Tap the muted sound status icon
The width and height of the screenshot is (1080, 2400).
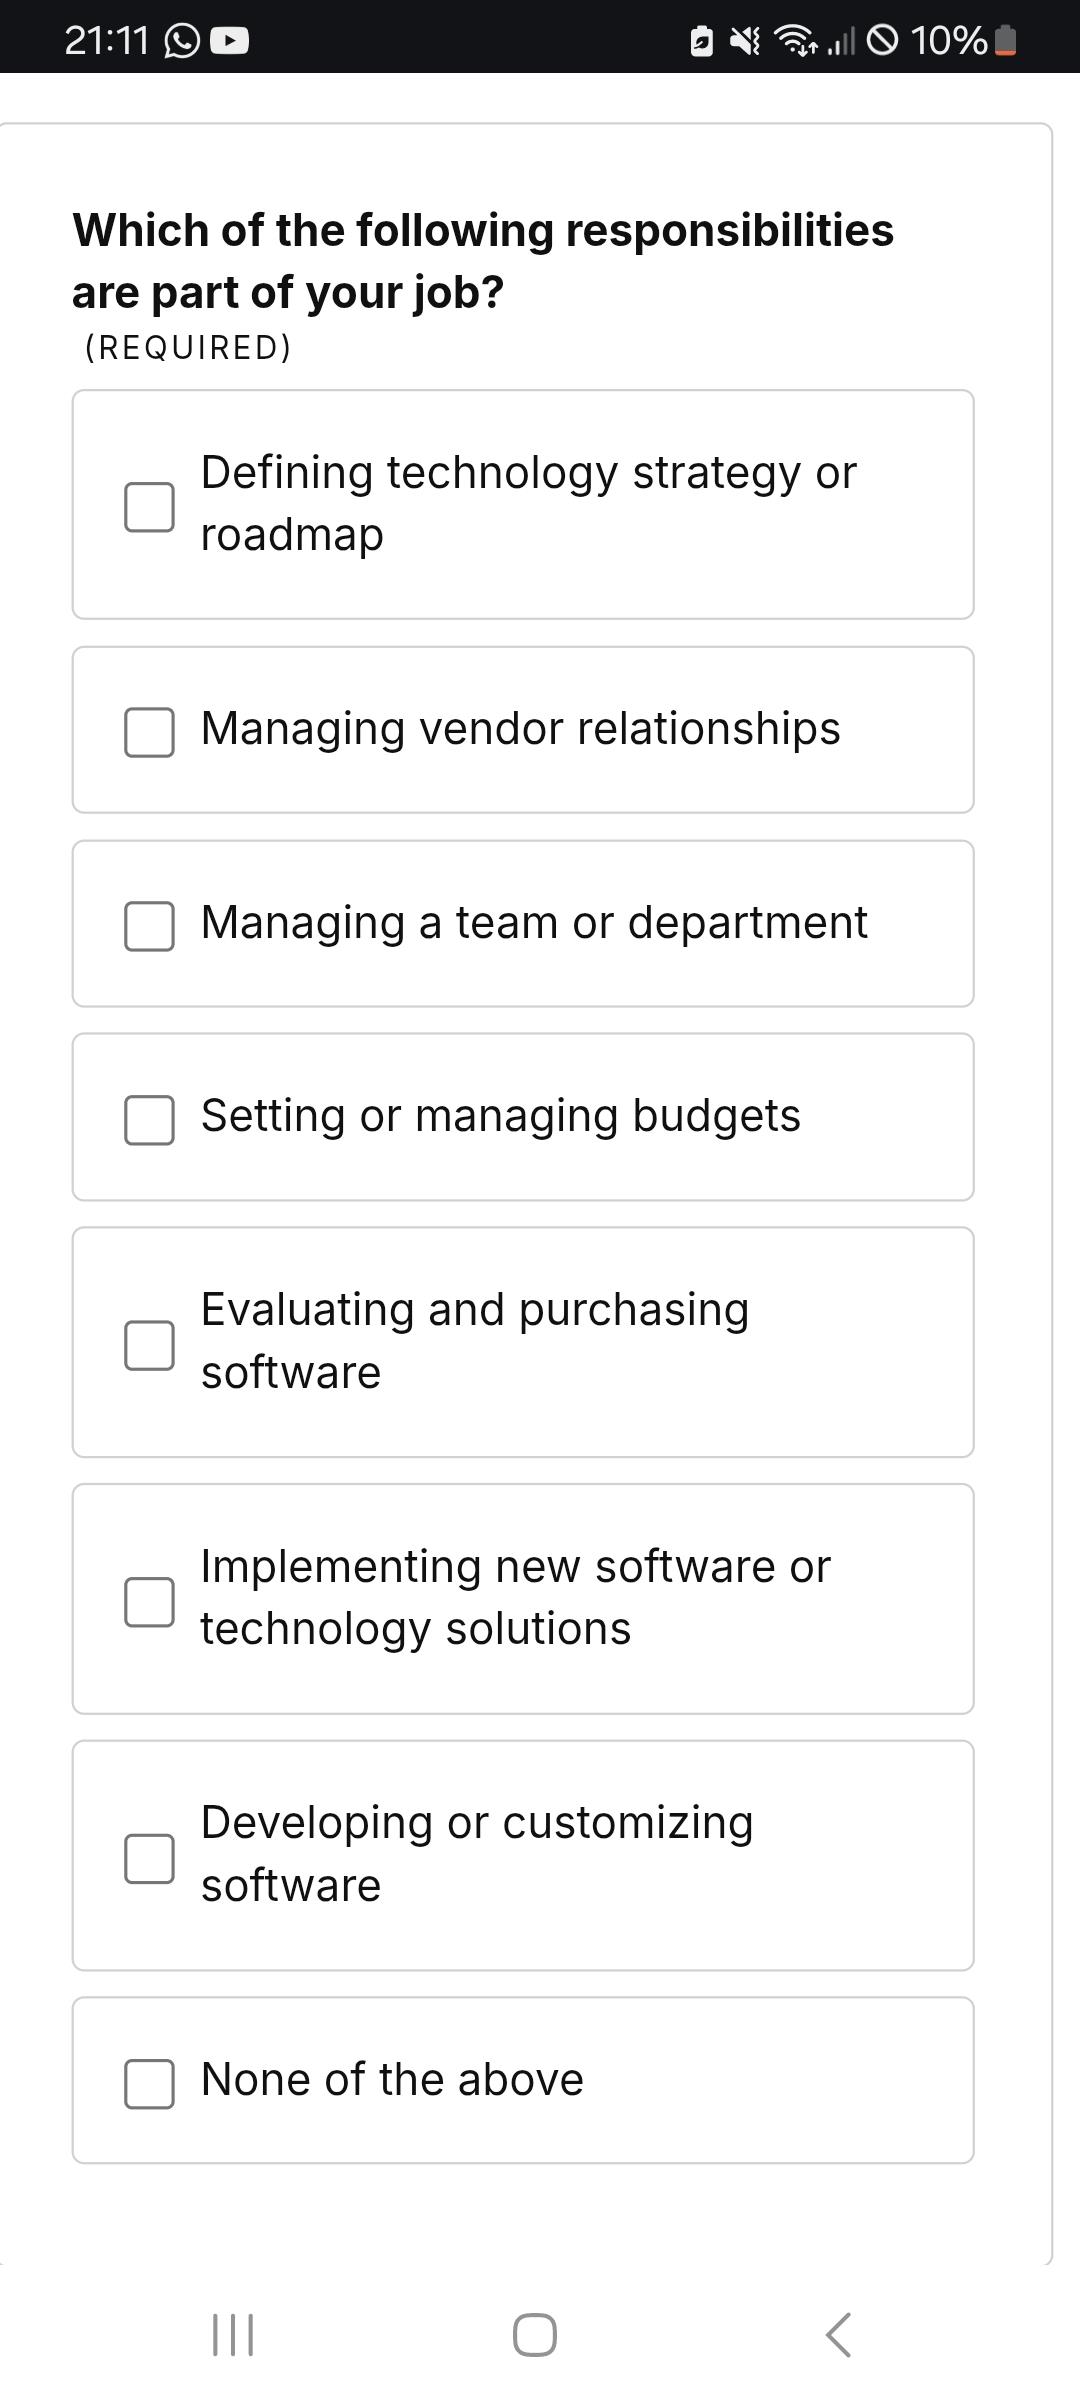745,41
